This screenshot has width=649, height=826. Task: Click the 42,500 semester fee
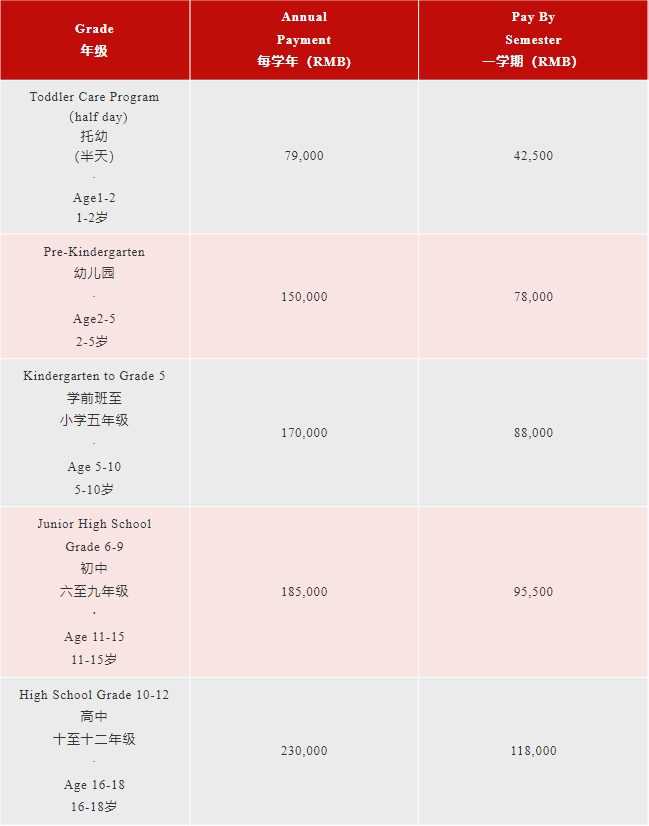[x=533, y=156]
